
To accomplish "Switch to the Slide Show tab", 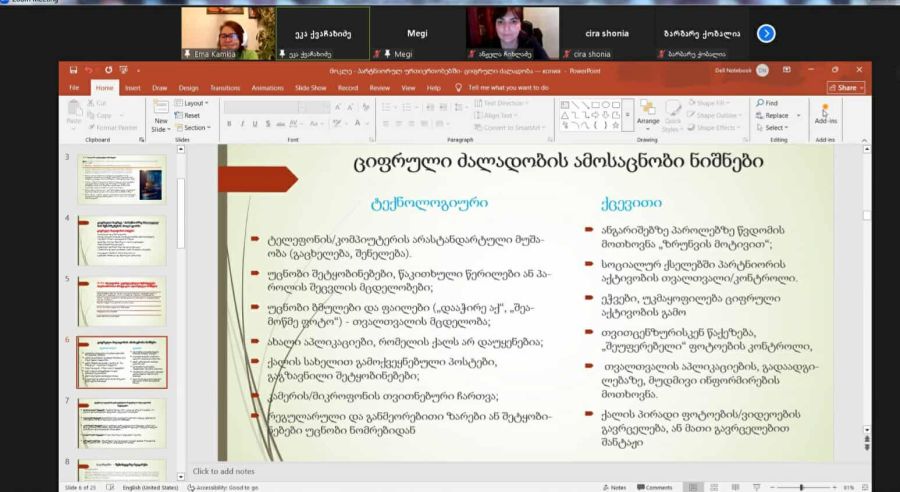I will click(x=311, y=88).
